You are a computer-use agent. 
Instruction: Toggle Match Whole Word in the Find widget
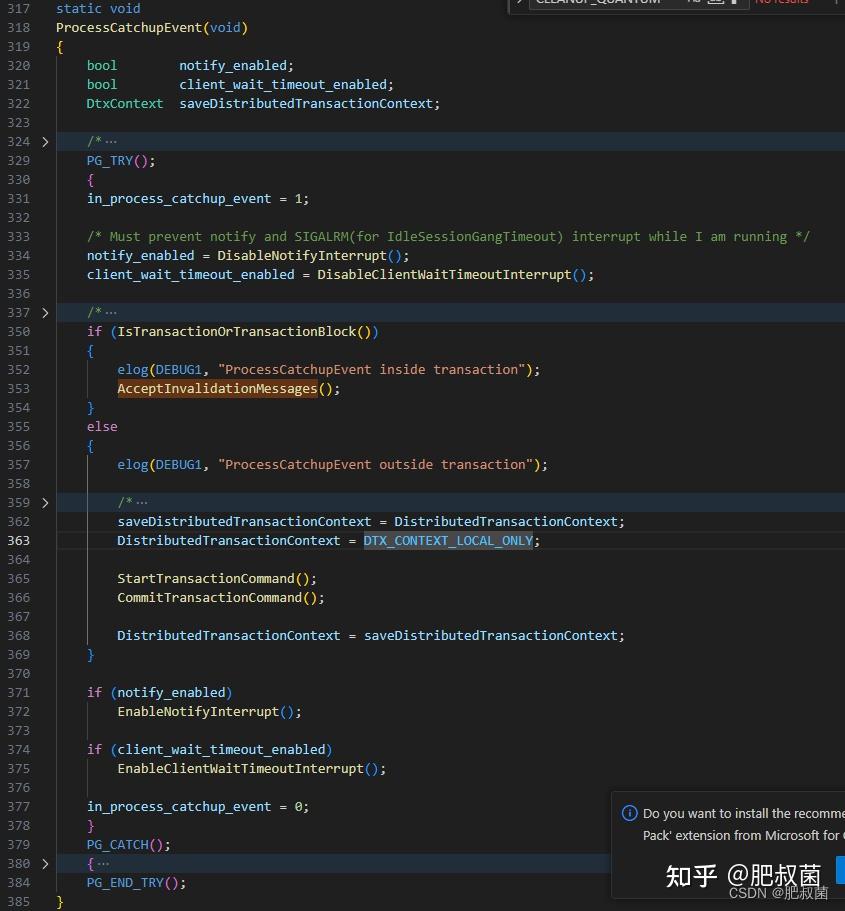(716, 3)
